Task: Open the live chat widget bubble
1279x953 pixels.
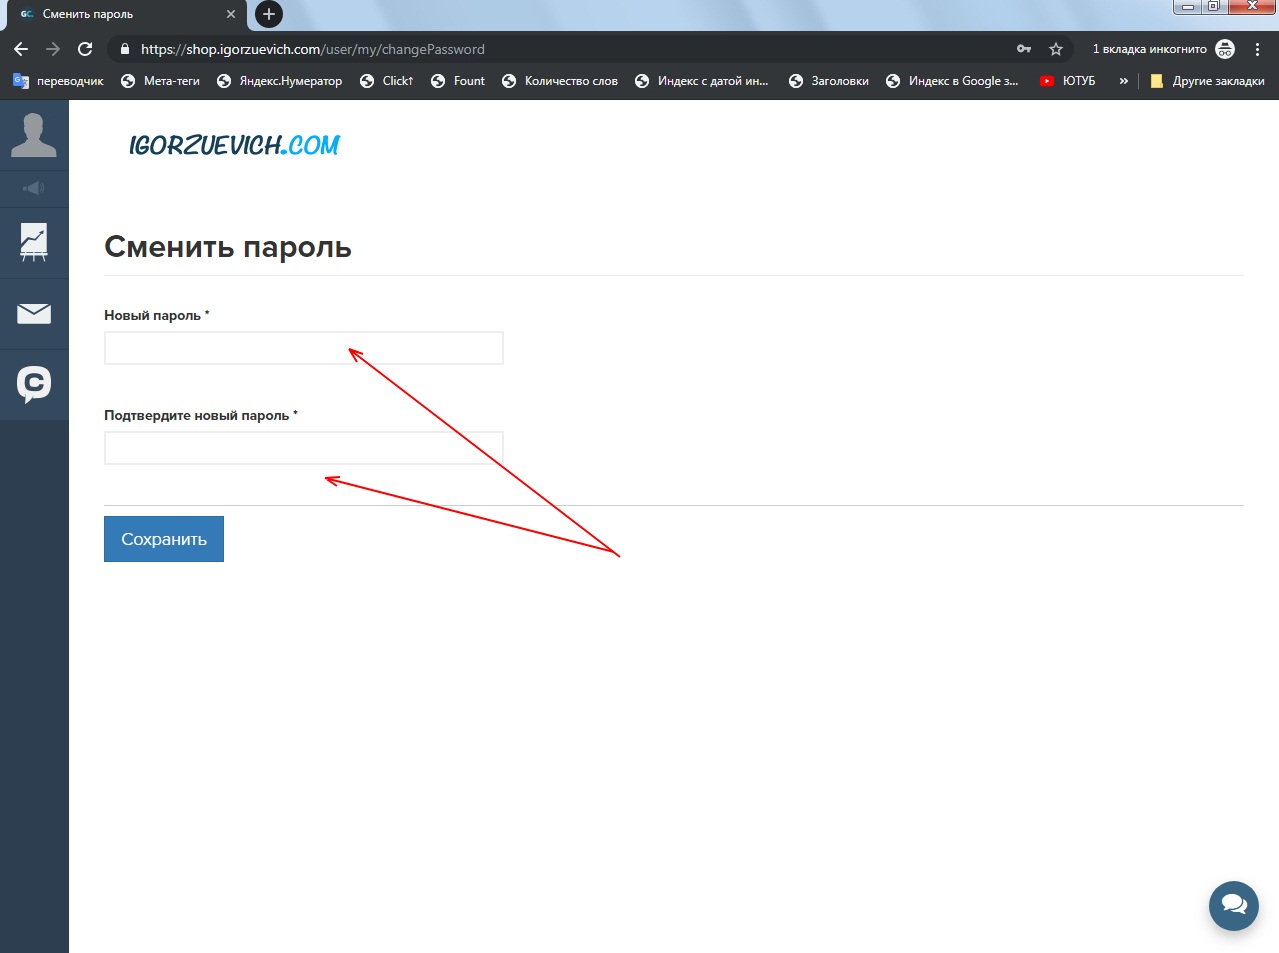Action: pyautogui.click(x=1234, y=905)
